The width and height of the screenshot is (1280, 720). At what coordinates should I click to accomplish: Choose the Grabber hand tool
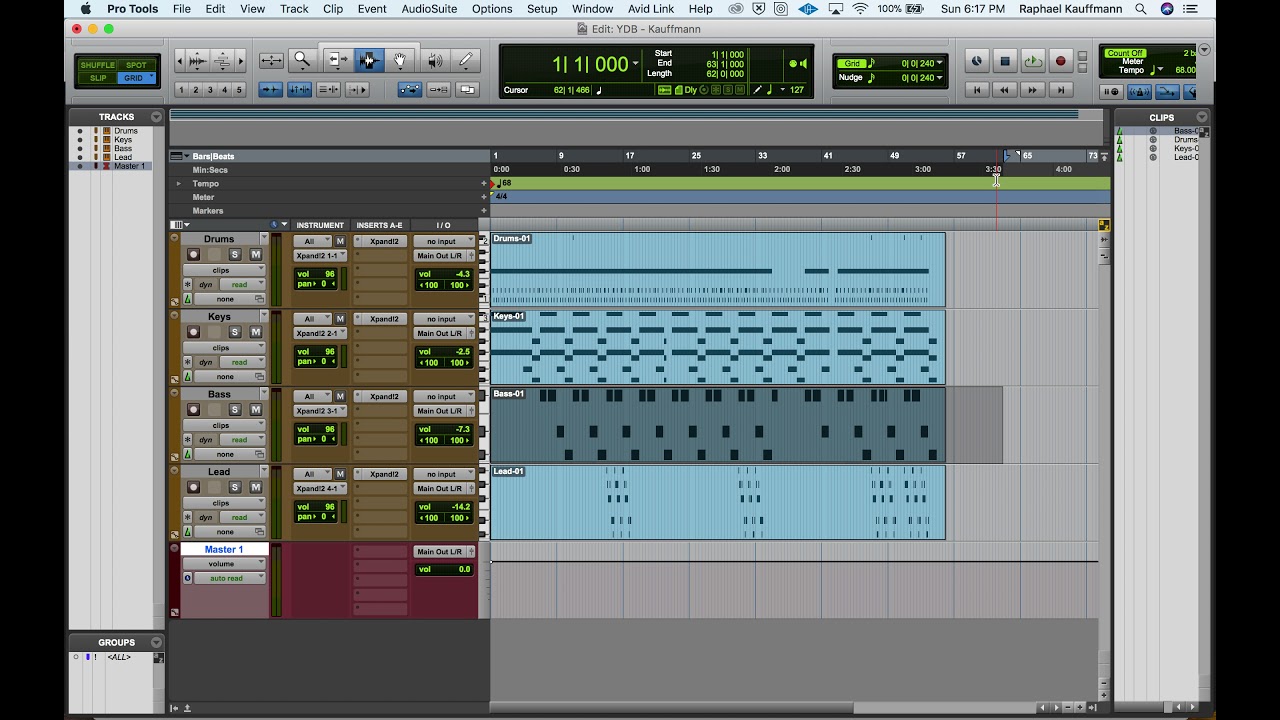[x=399, y=61]
